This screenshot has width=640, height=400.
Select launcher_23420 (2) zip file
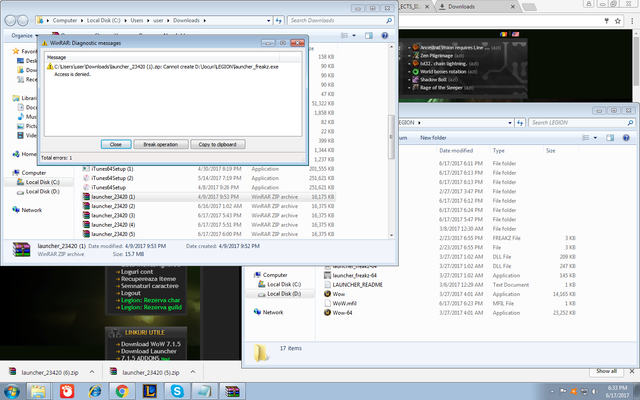(x=209, y=206)
